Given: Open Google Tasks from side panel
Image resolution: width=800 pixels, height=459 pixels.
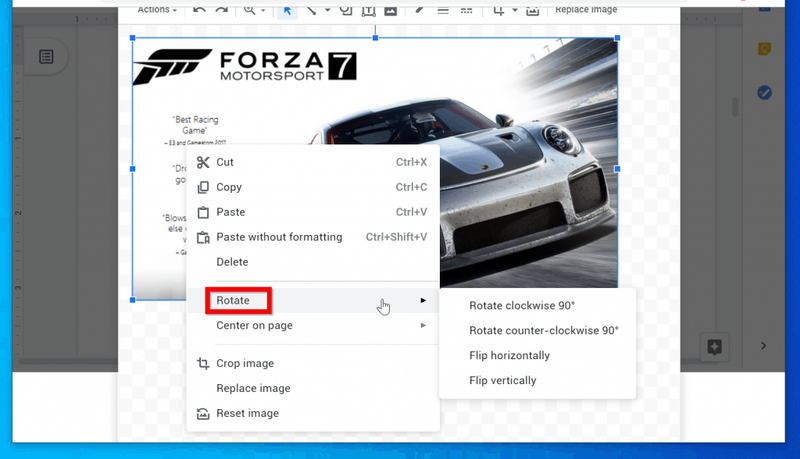Looking at the screenshot, I should [x=764, y=92].
